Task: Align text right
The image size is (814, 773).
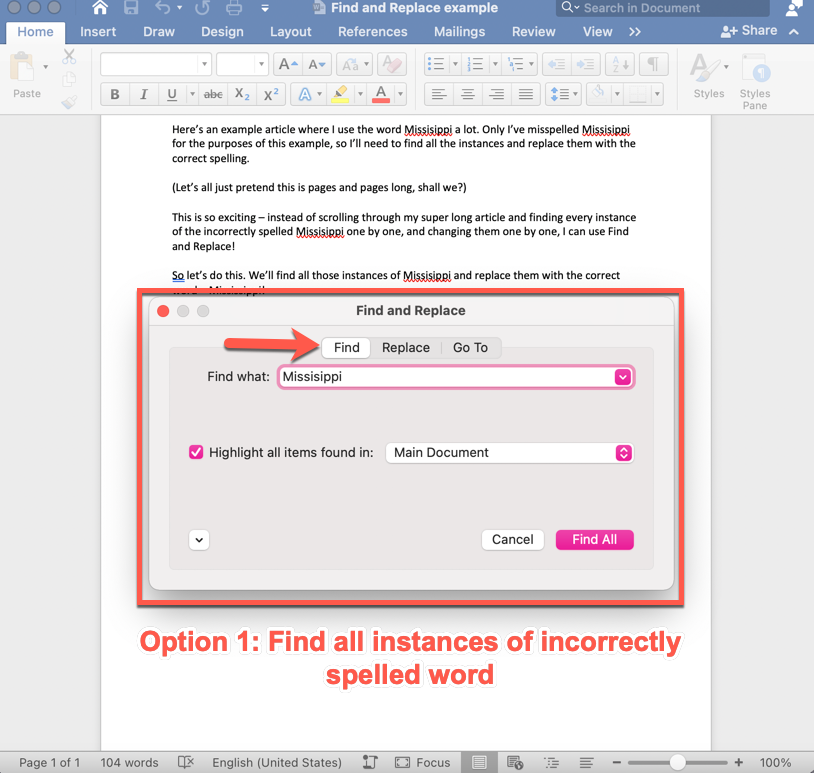Action: pos(497,94)
